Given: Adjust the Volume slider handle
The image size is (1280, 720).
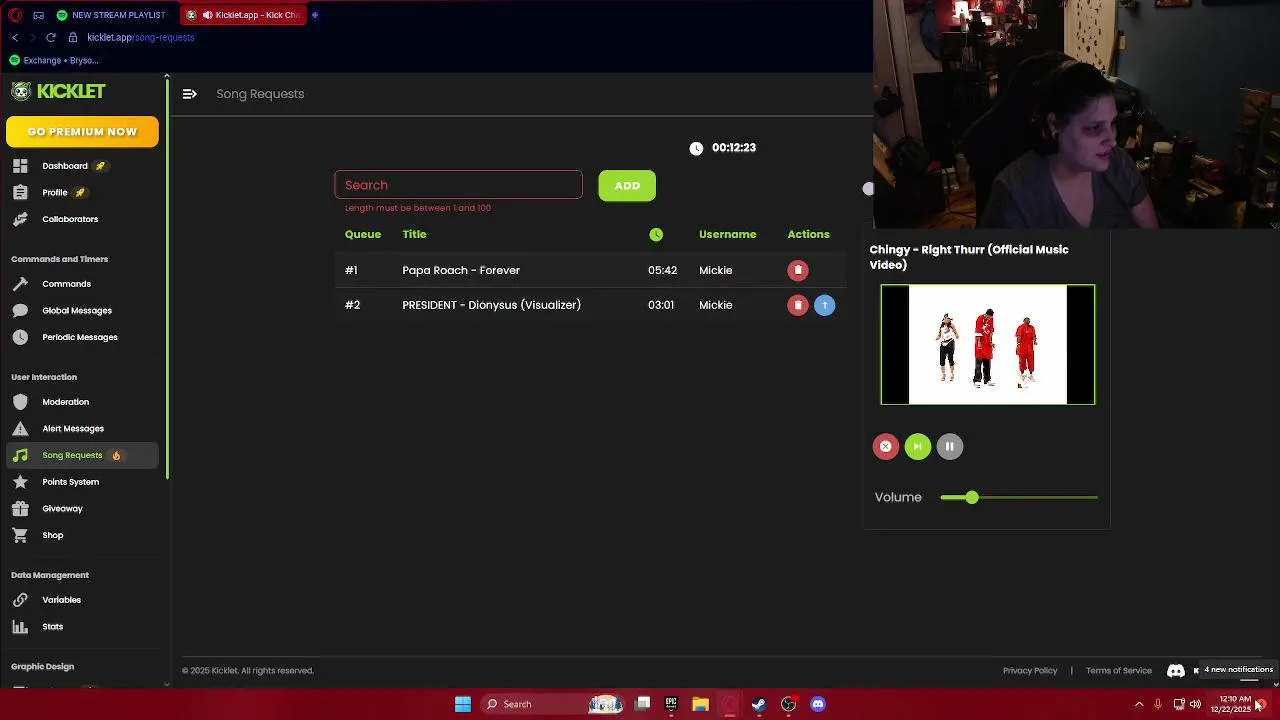Looking at the screenshot, I should tap(972, 497).
